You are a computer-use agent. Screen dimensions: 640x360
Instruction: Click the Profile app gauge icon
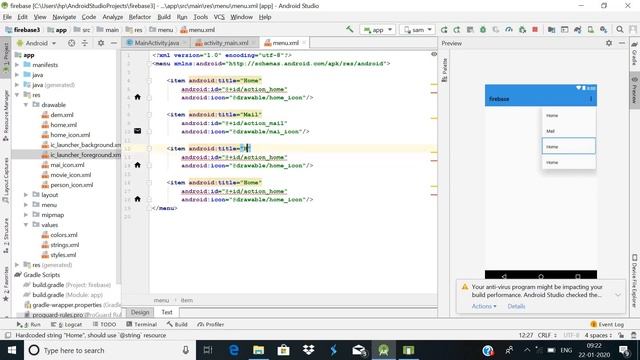tap(509, 30)
